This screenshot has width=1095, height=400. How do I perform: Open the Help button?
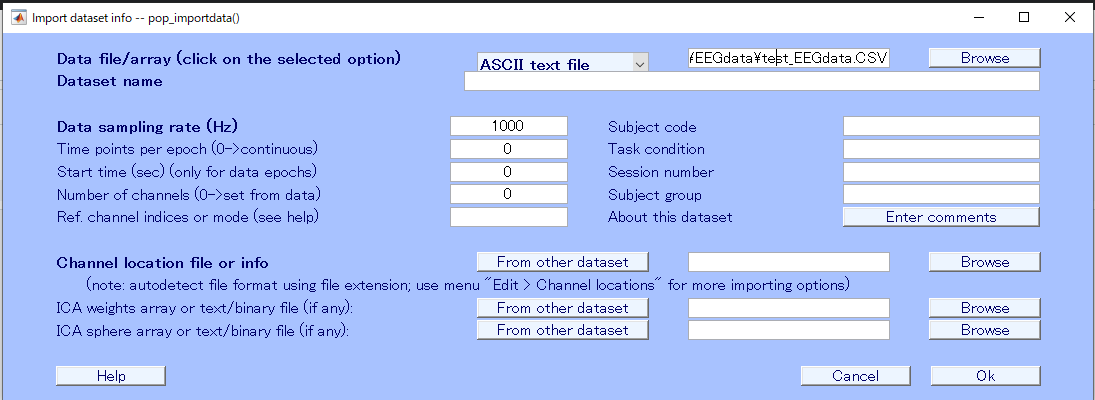(x=111, y=376)
